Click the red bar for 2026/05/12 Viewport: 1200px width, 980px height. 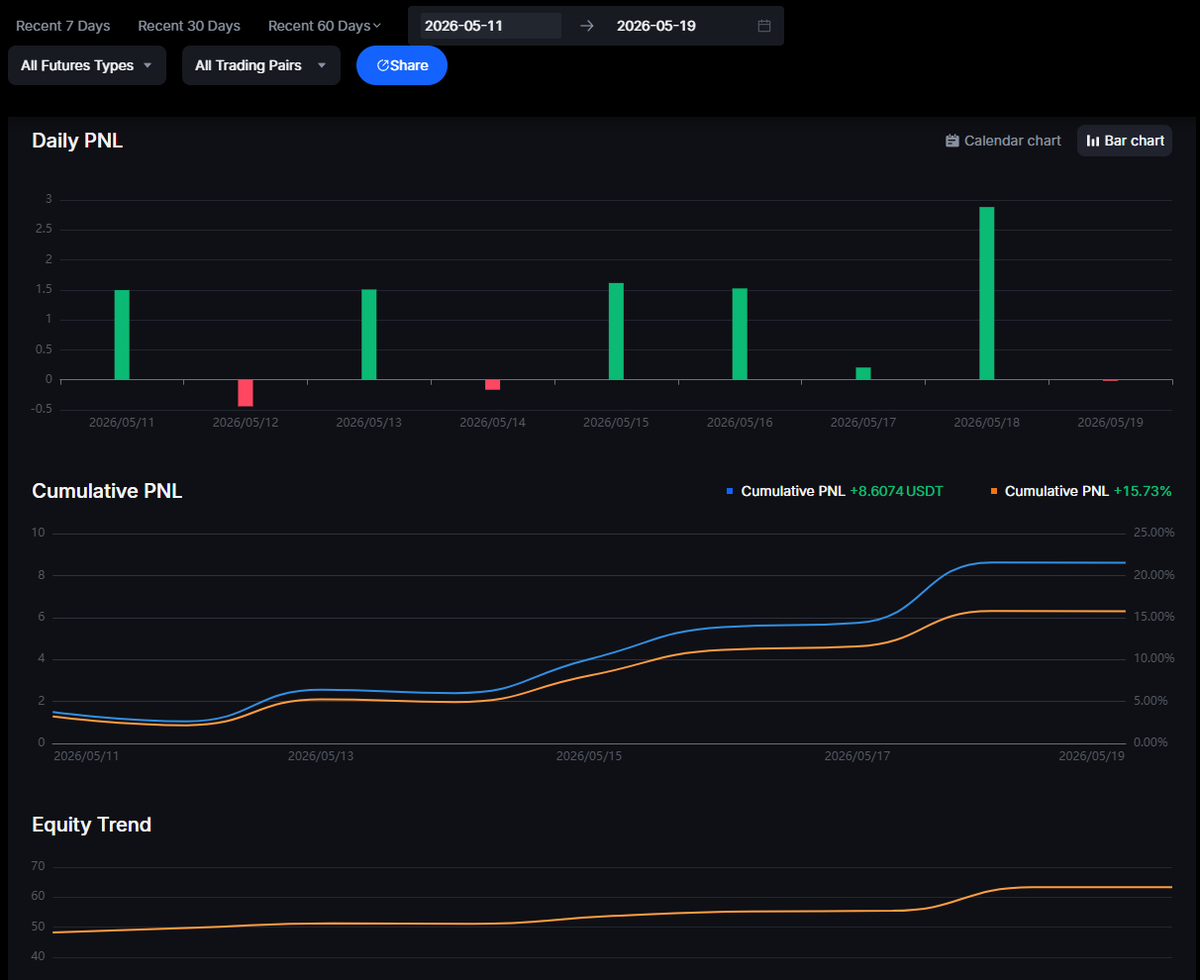point(245,393)
